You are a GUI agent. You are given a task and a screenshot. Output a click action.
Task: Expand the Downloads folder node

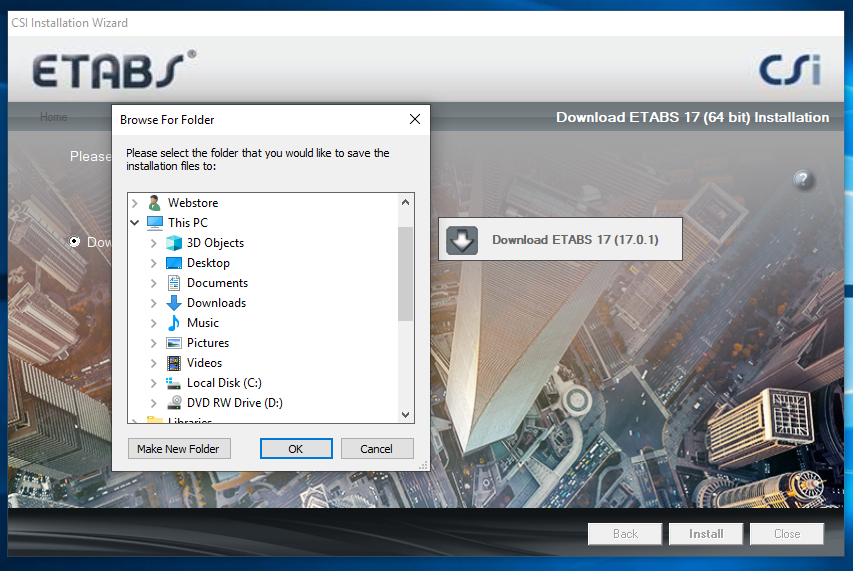pos(154,303)
